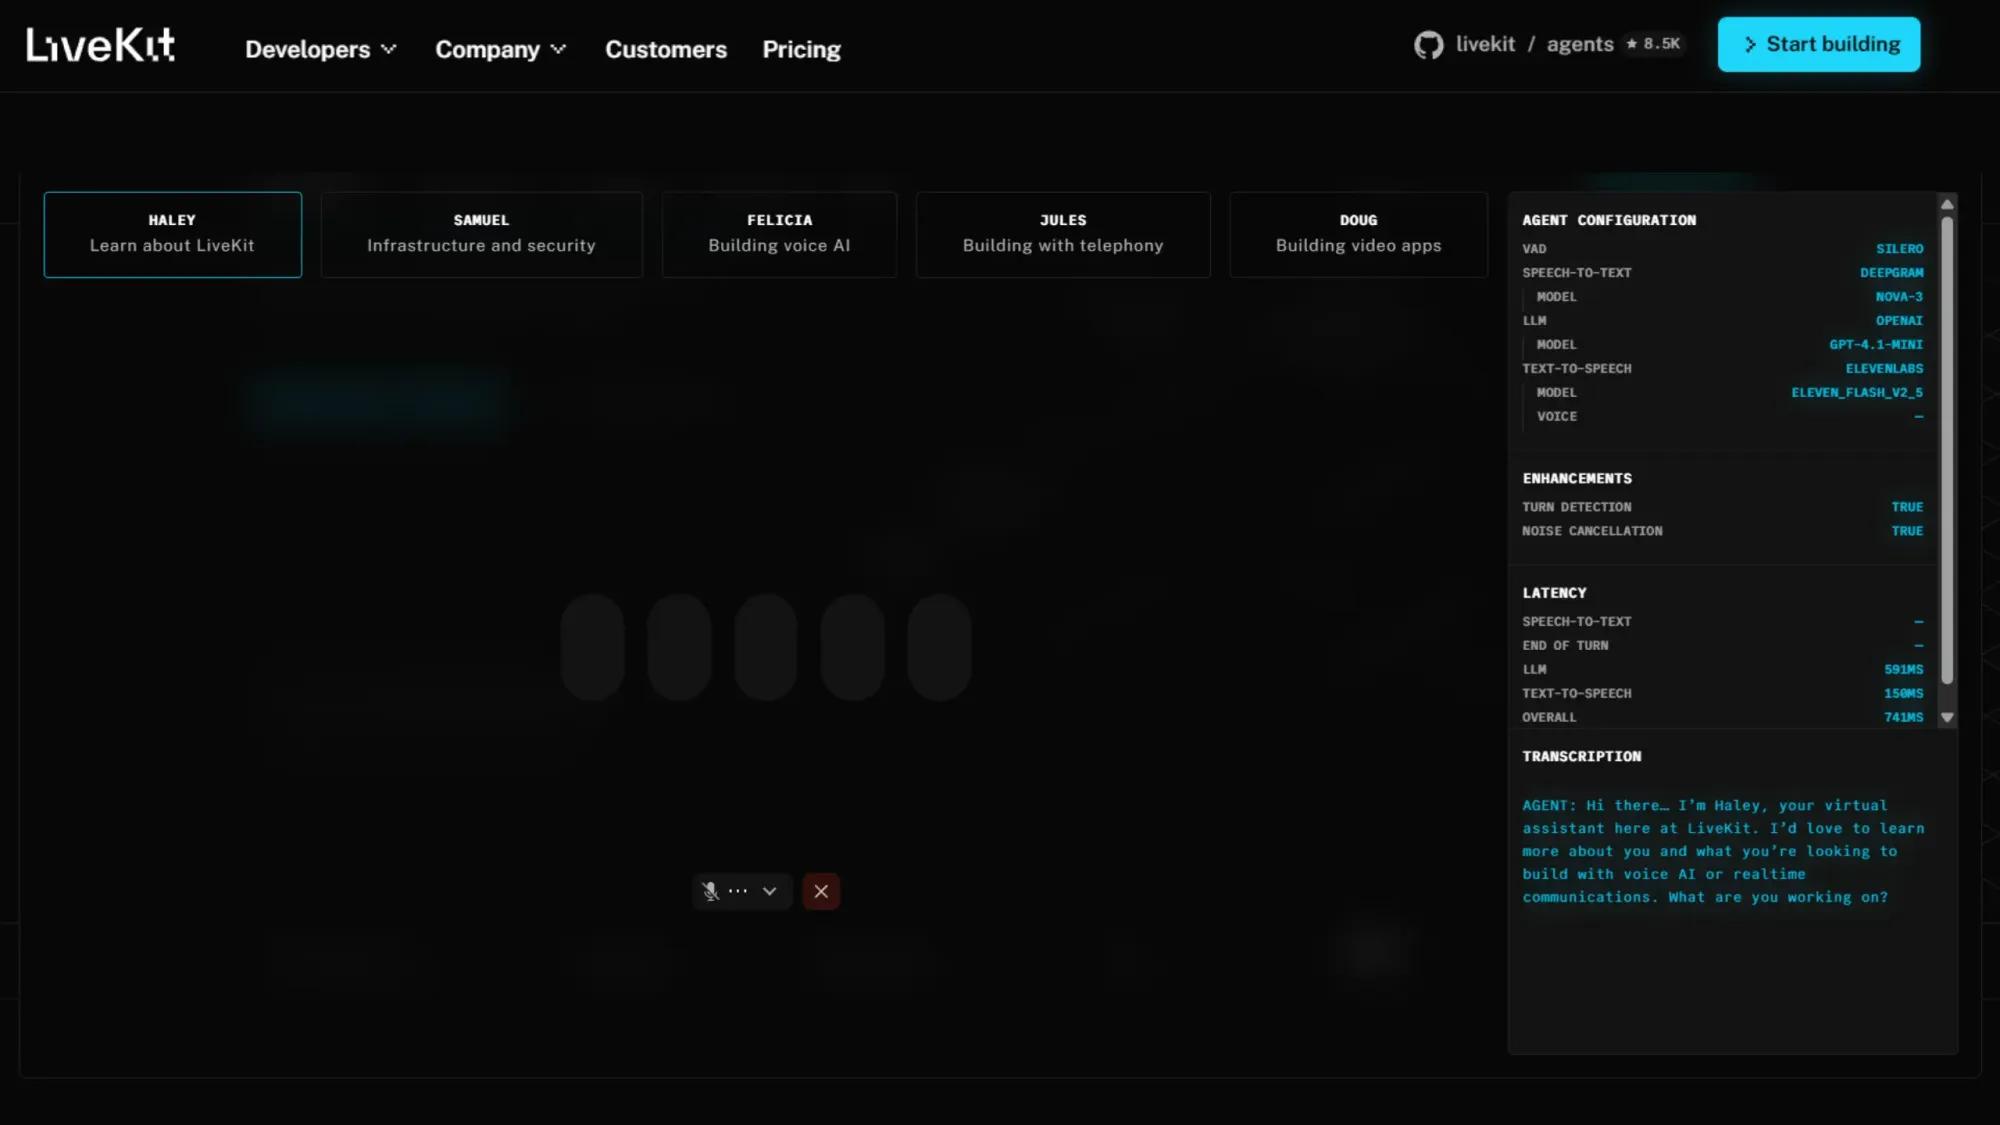Click the chevron icon inside Start building button
The height and width of the screenshot is (1125, 2000).
1749,44
